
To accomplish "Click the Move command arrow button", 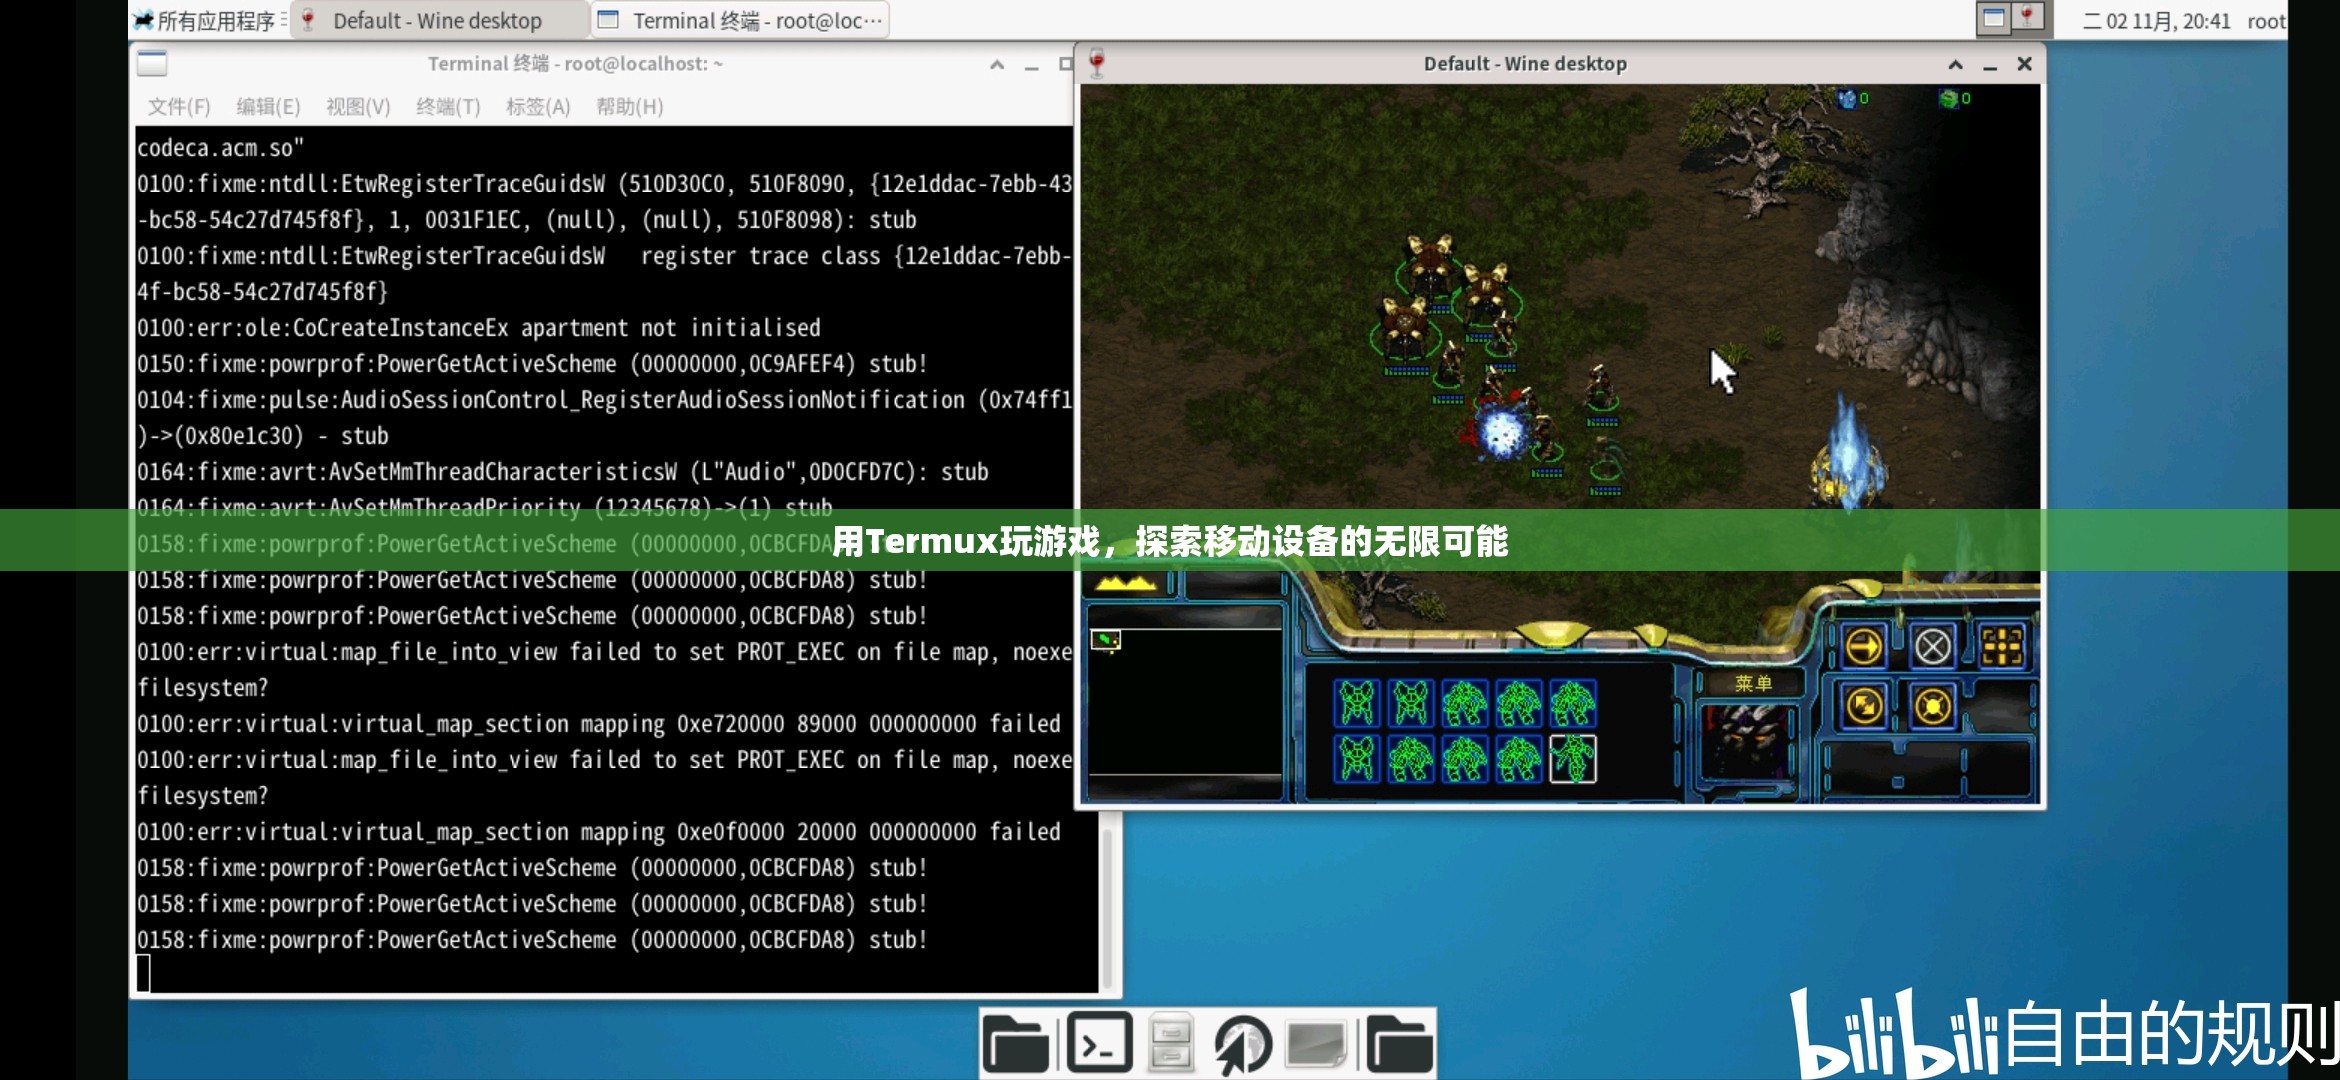I will tap(1864, 647).
